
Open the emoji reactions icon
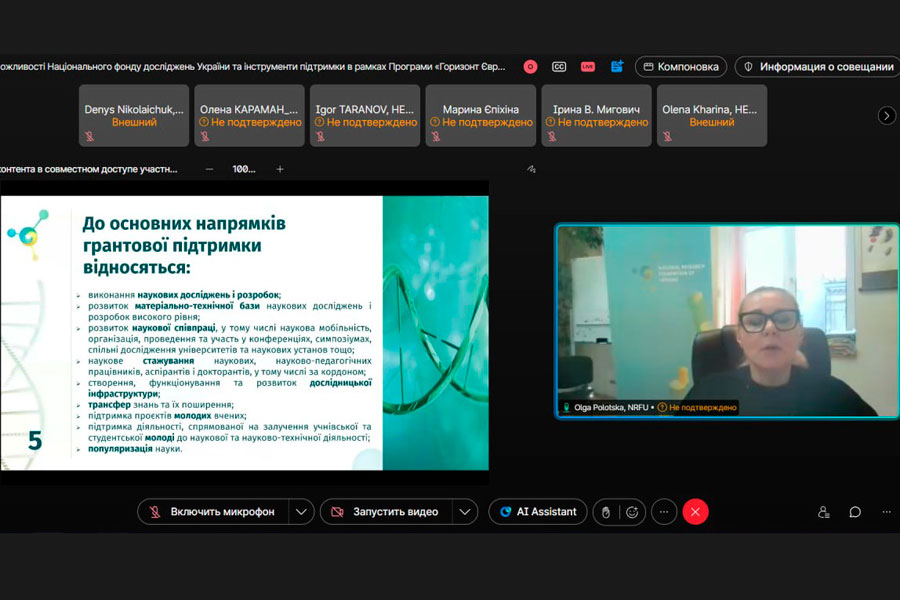(632, 512)
